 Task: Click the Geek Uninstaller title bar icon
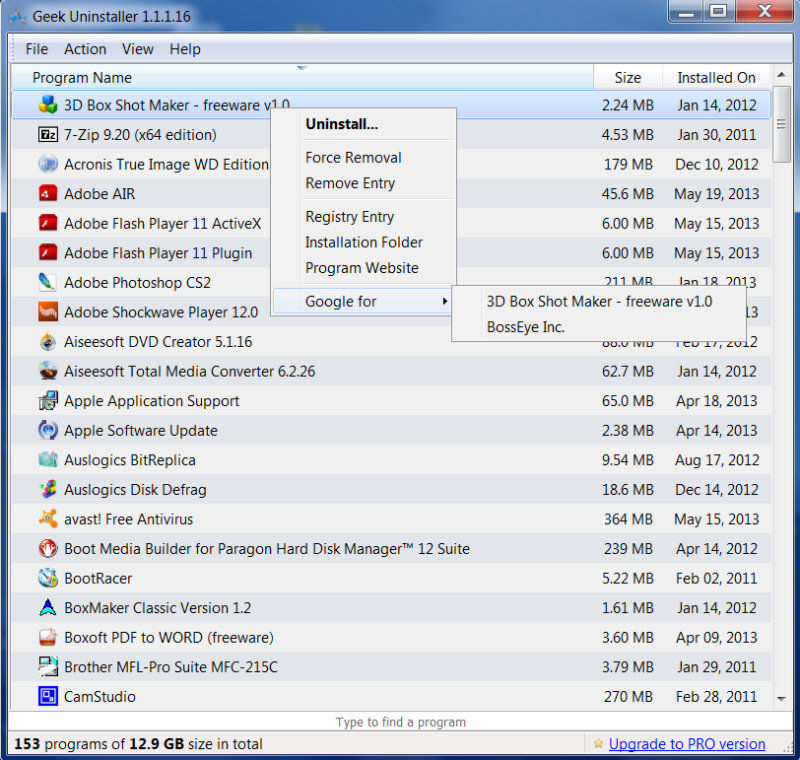click(x=18, y=17)
